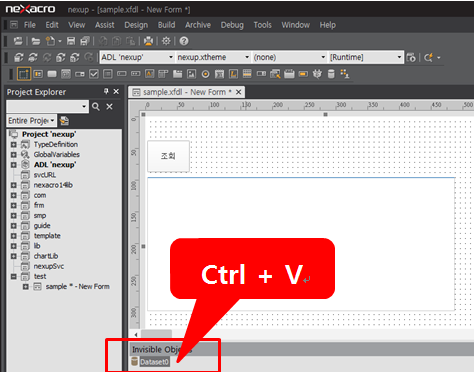This screenshot has width=474, height=372.
Task: Click the open folder toolbar icon
Action: click(36, 41)
